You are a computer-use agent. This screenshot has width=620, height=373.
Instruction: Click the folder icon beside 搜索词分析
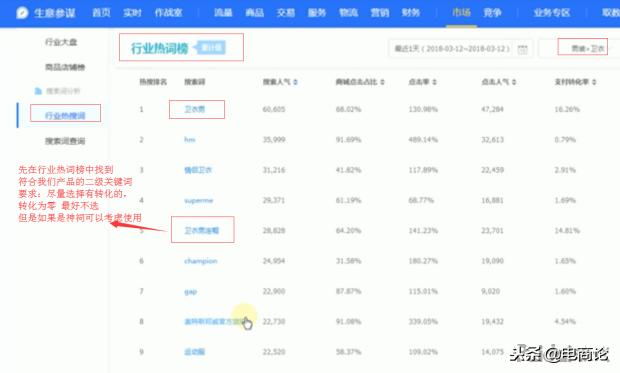(x=38, y=91)
